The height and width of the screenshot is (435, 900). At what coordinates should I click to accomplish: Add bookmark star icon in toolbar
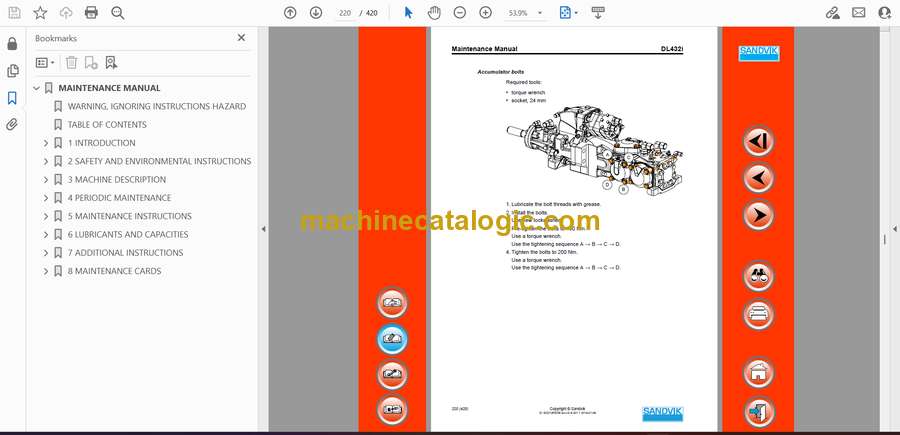(40, 13)
